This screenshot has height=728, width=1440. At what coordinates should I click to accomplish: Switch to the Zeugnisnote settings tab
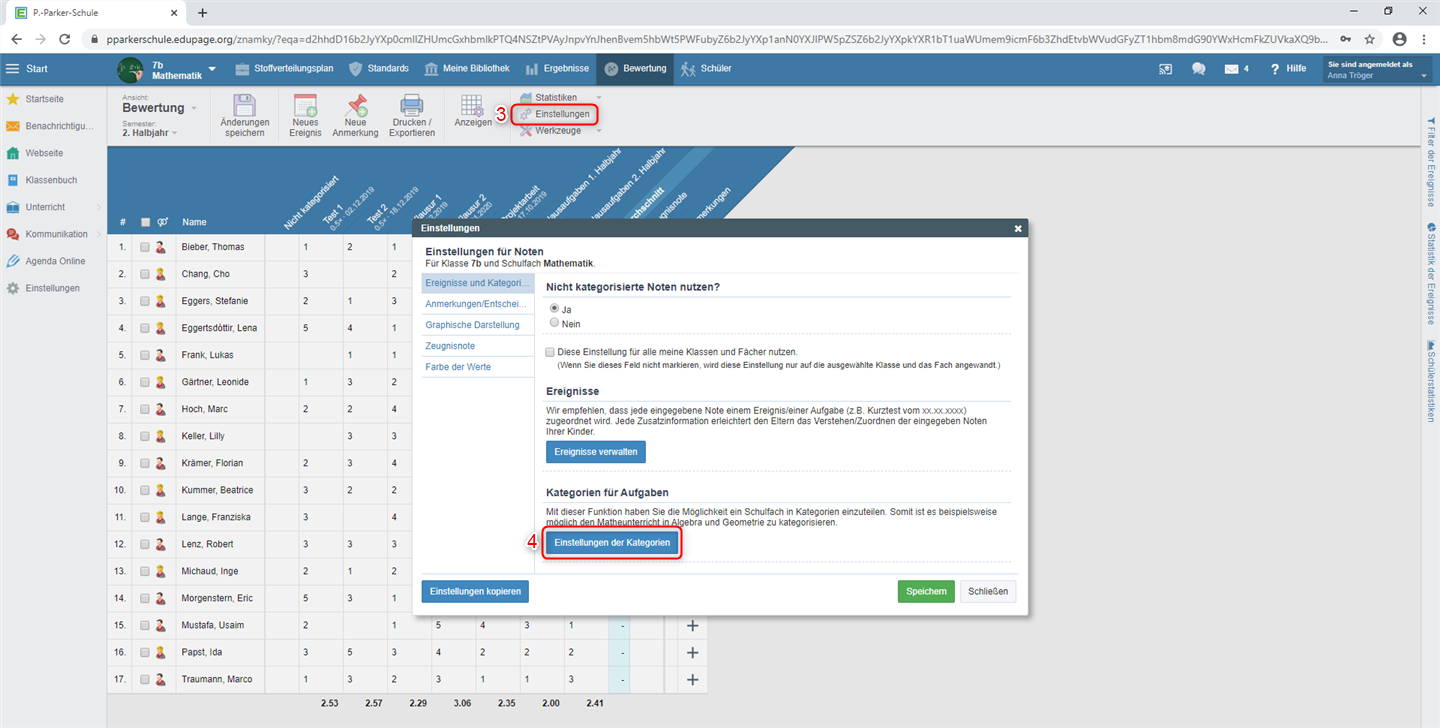click(450, 346)
